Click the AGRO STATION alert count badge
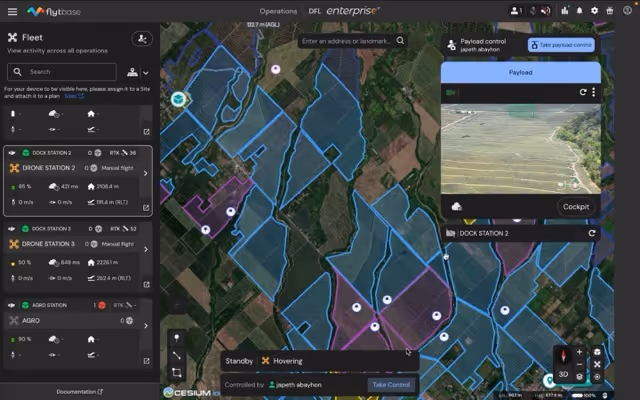The width and height of the screenshot is (640, 400). tap(100, 305)
